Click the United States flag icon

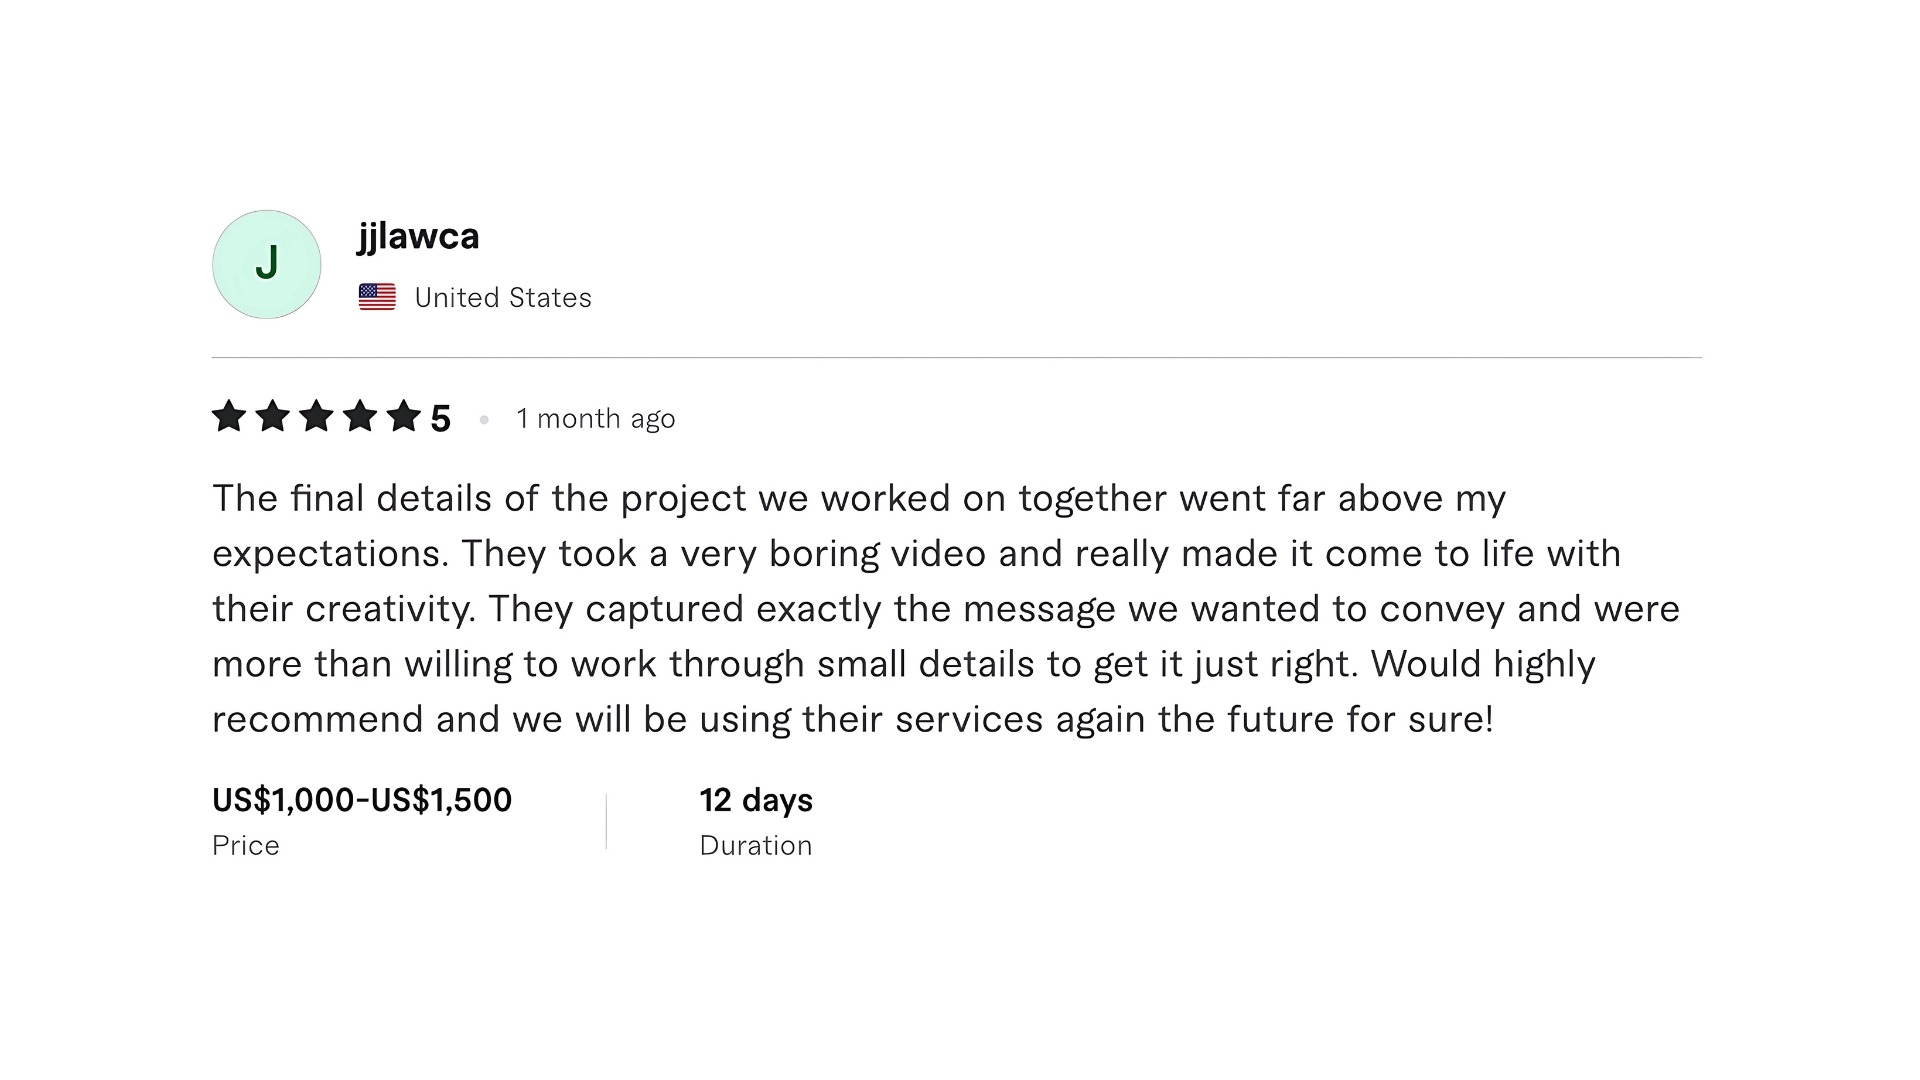377,297
